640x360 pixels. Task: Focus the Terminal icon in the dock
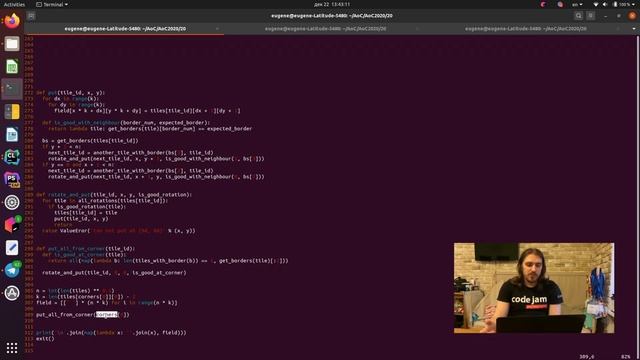pyautogui.click(x=12, y=89)
